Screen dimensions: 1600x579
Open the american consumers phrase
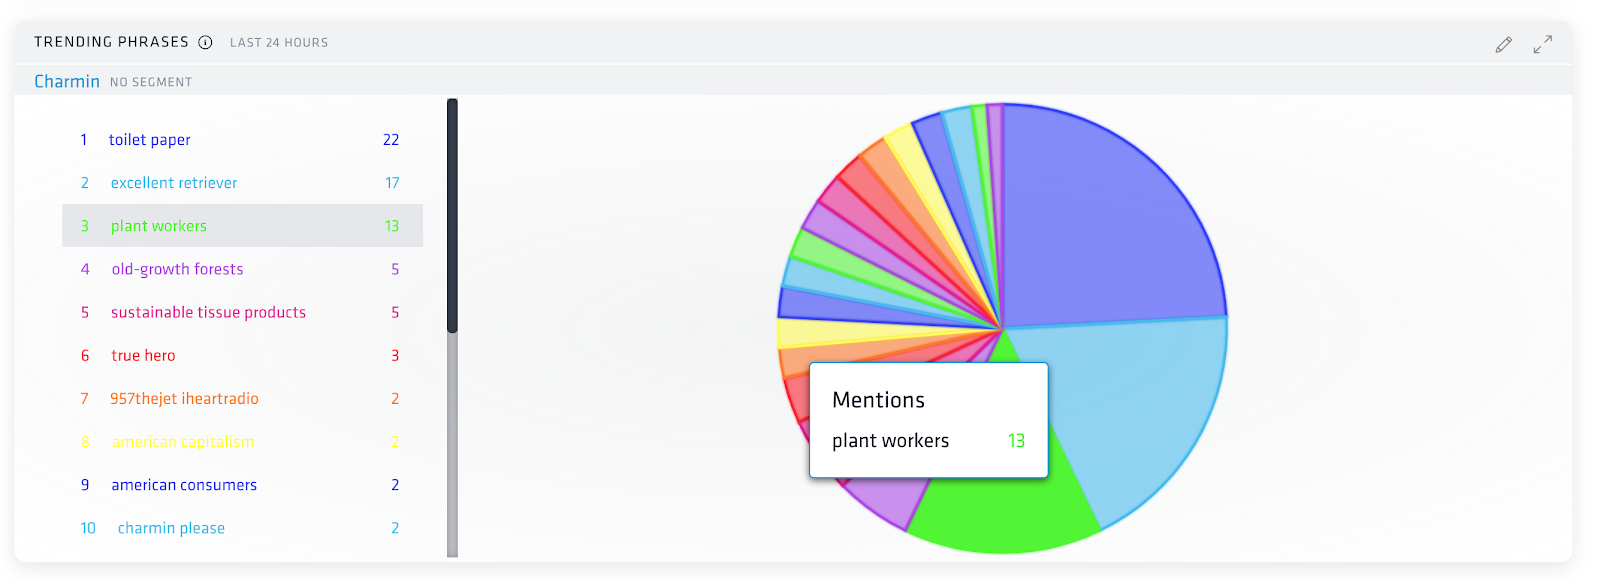tap(184, 485)
